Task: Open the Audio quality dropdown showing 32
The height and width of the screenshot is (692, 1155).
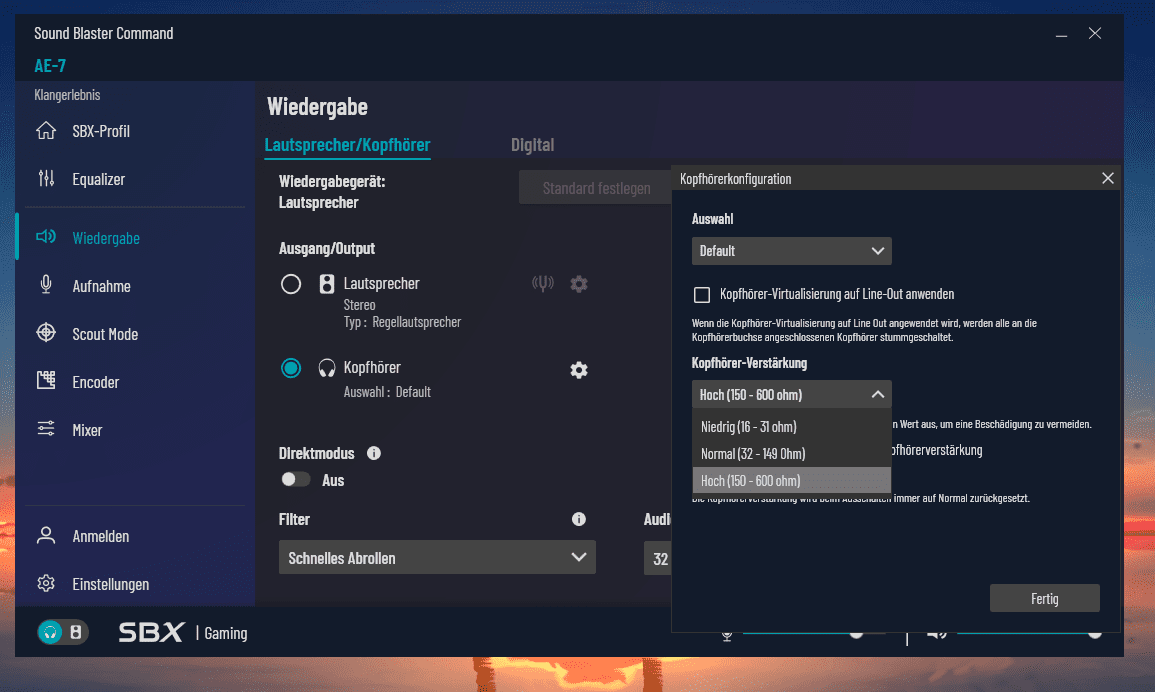Action: (657, 559)
